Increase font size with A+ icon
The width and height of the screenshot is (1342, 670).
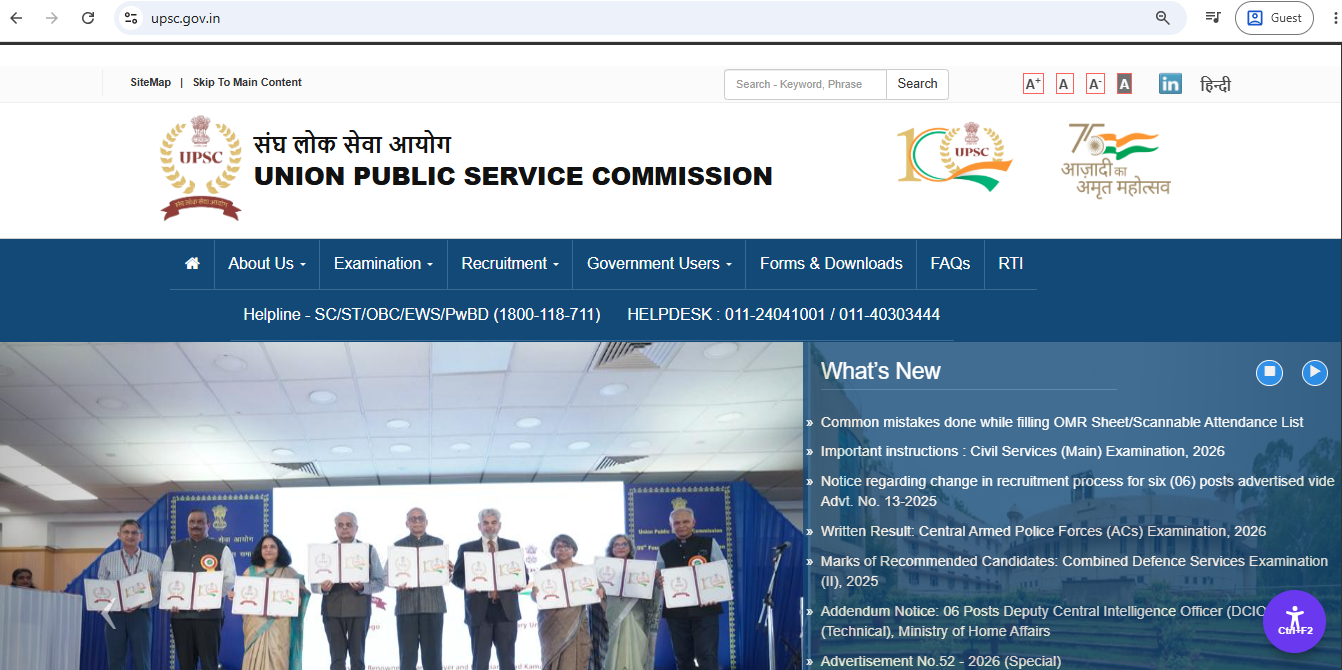[x=1033, y=84]
